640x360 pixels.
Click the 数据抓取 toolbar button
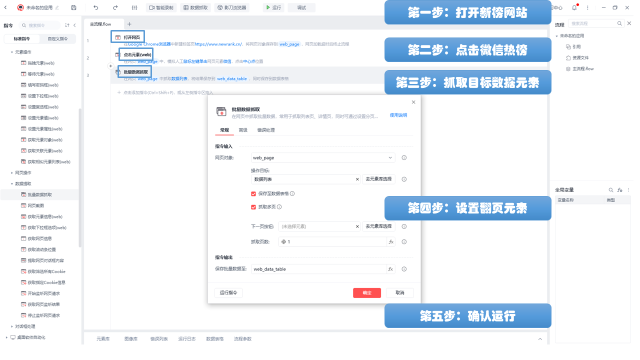[x=196, y=7]
